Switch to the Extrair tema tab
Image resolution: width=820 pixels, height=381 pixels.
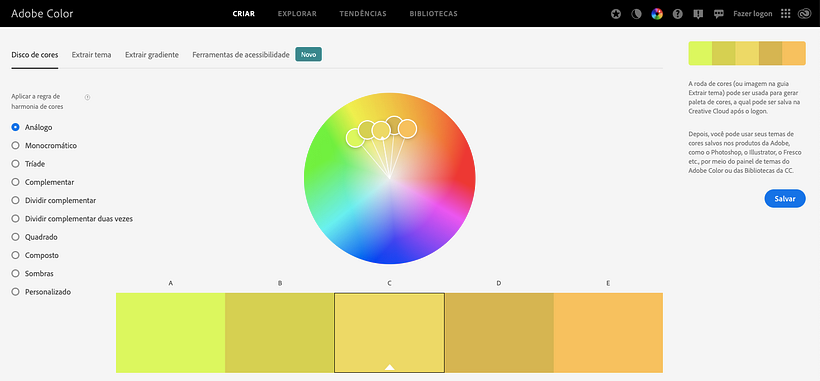pos(92,54)
